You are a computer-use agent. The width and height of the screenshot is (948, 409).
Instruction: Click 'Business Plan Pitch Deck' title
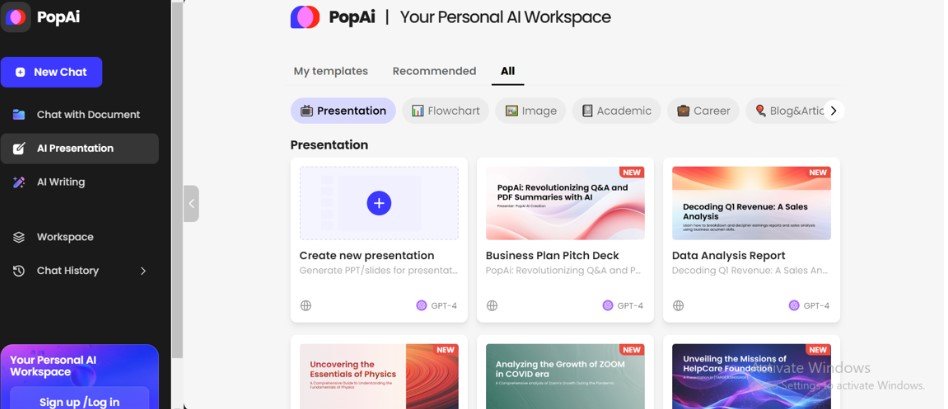553,255
